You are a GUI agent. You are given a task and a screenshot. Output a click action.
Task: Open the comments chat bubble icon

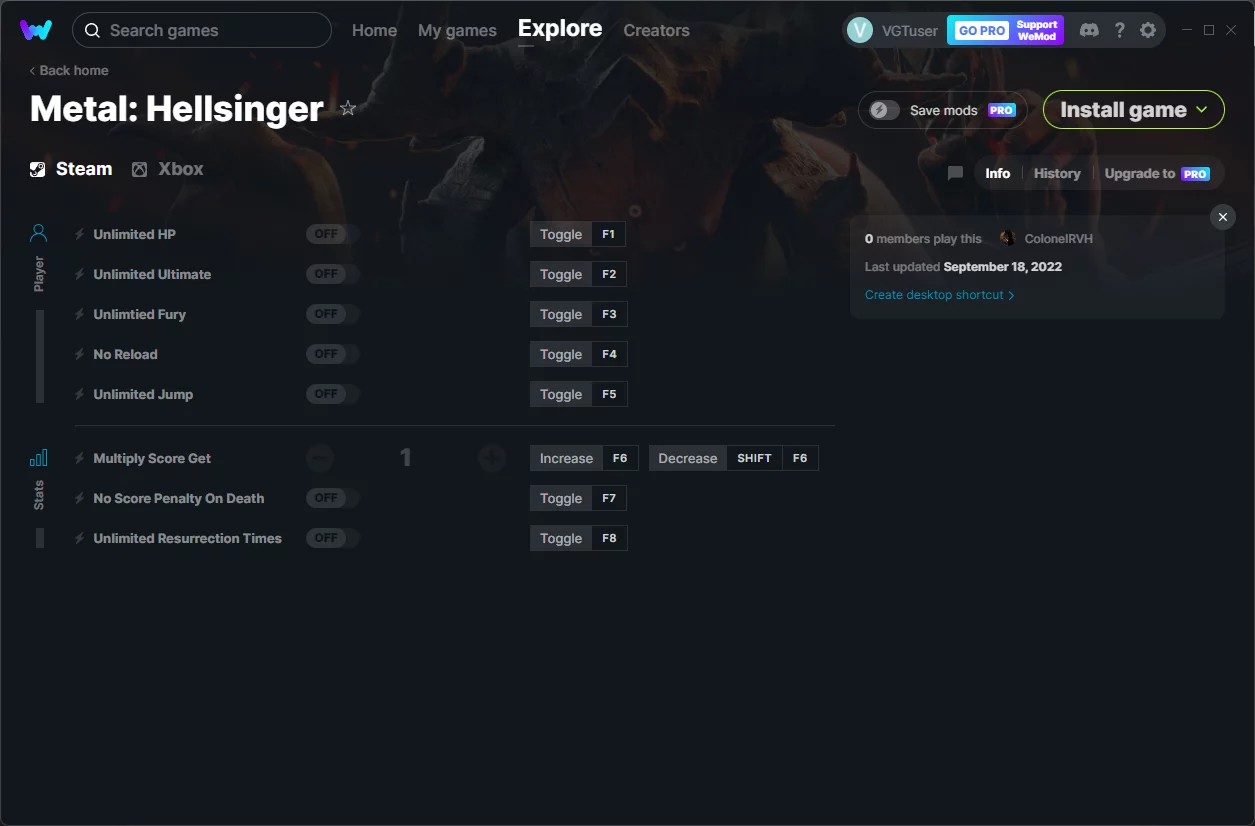955,173
